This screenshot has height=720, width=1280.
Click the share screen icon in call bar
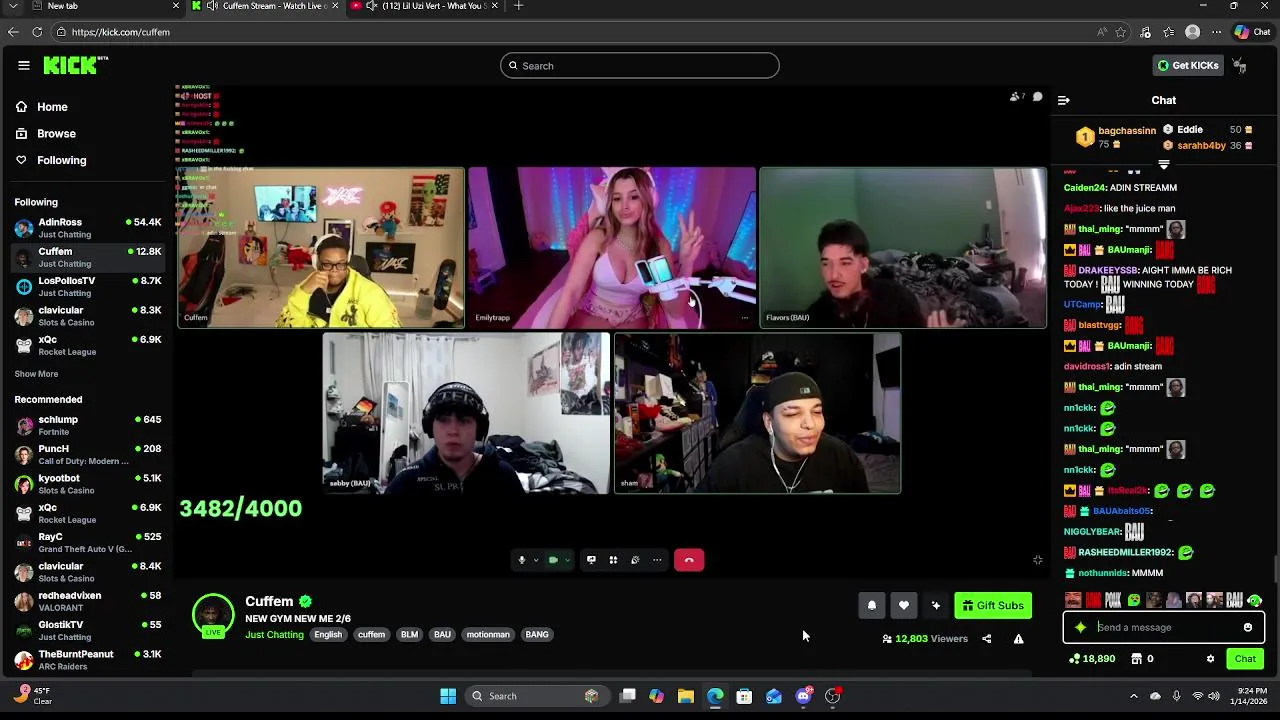pyautogui.click(x=591, y=560)
